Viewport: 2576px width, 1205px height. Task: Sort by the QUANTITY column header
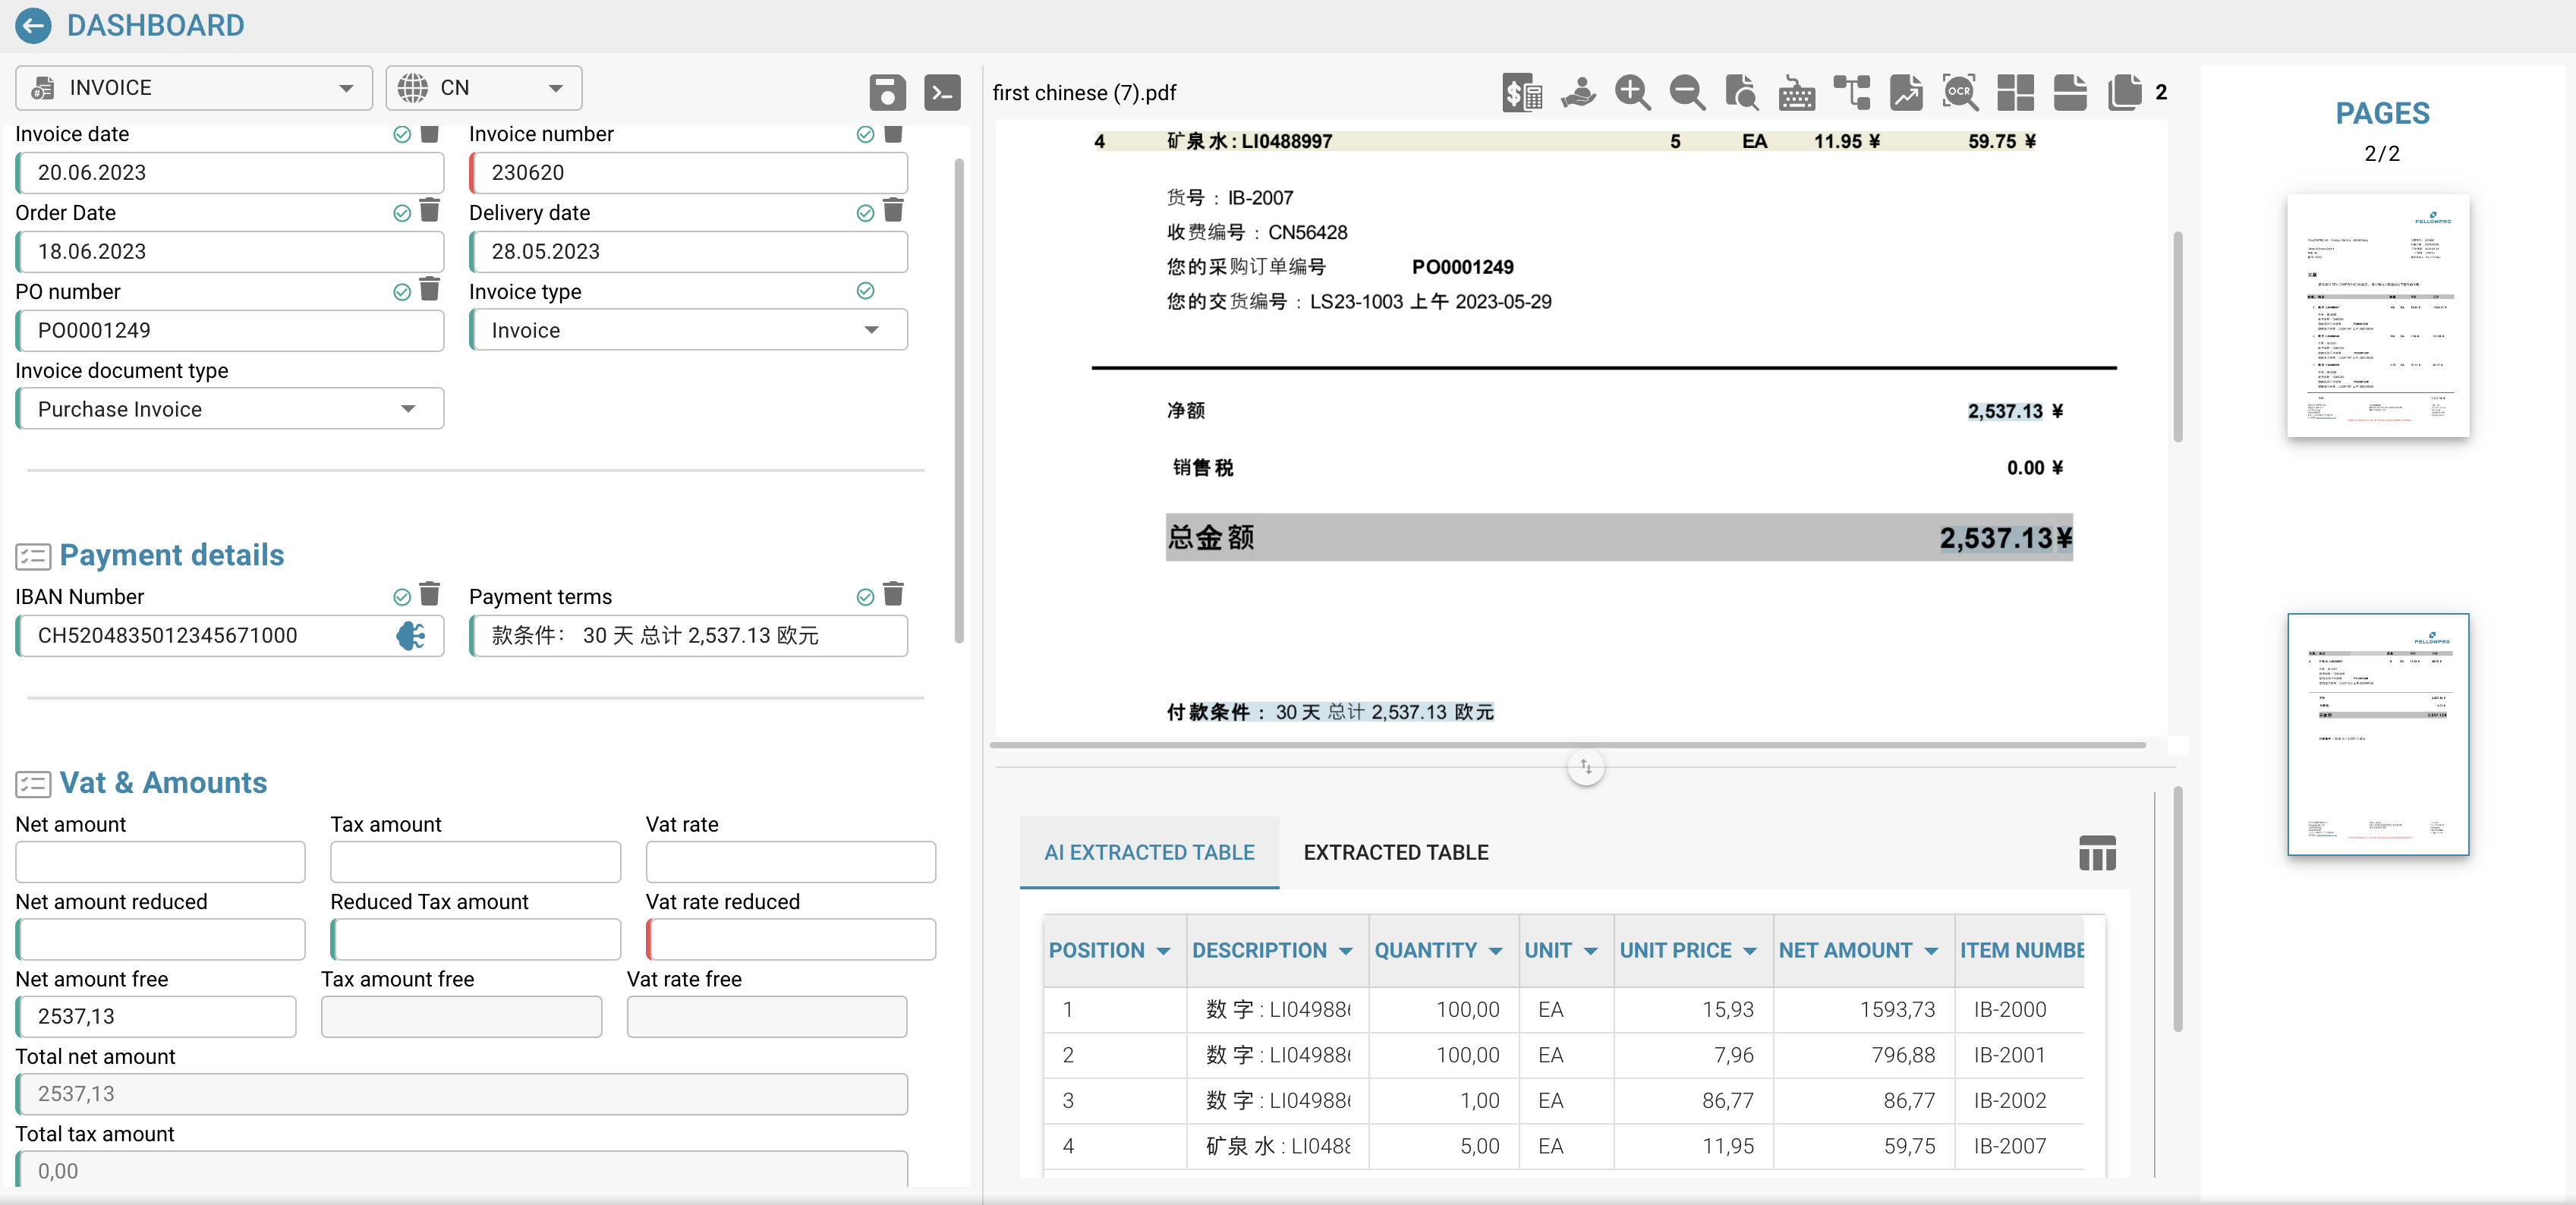point(1425,950)
